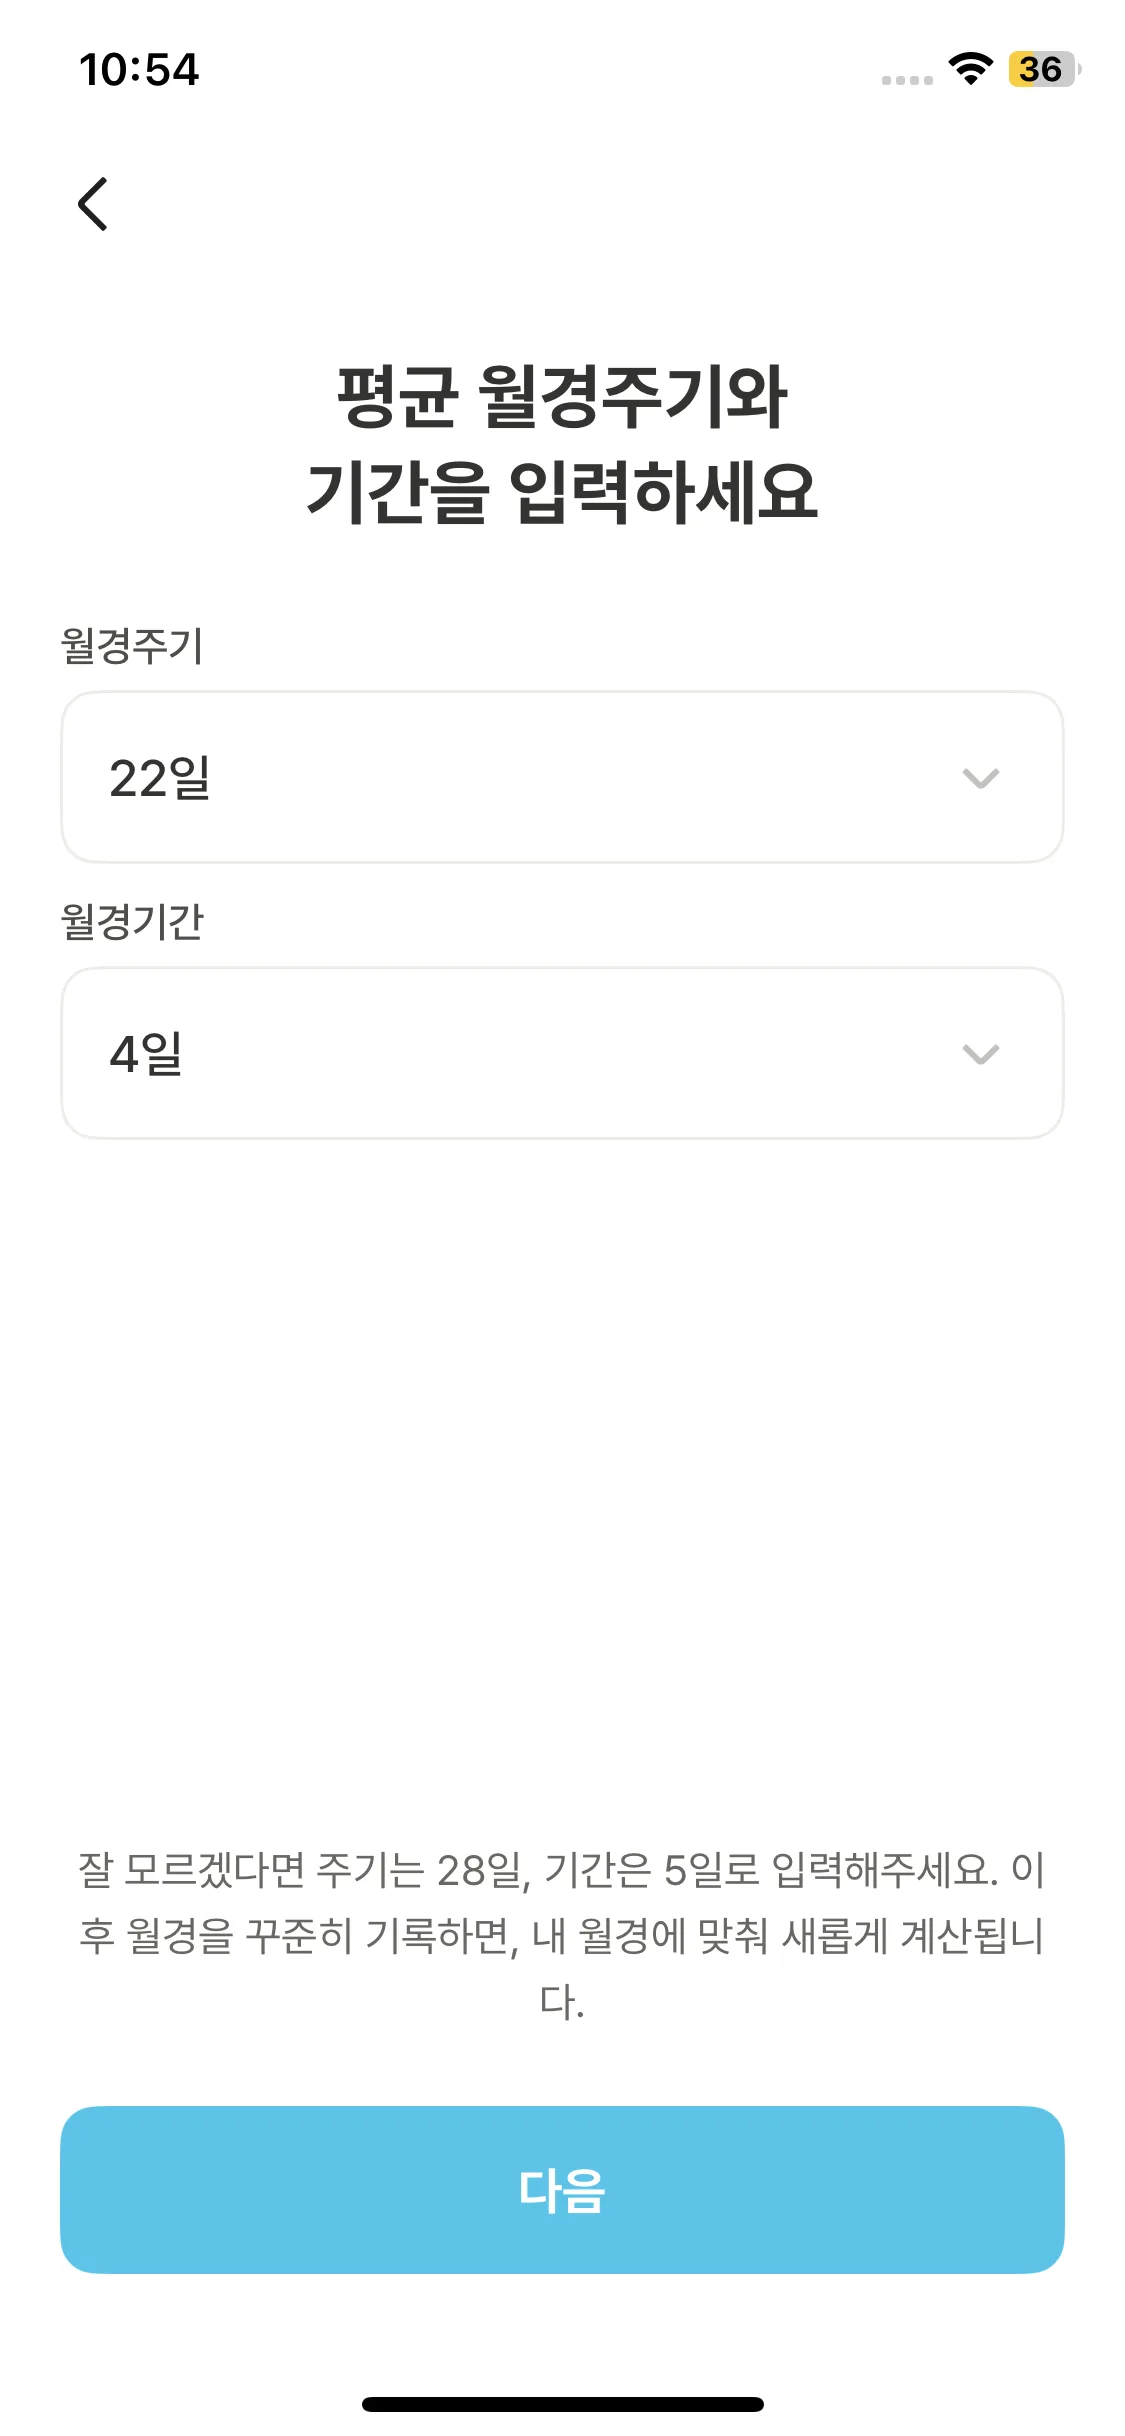Image resolution: width=1125 pixels, height=2436 pixels.
Task: Tap the heading line 평균 월경주기와
Action: tap(562, 397)
